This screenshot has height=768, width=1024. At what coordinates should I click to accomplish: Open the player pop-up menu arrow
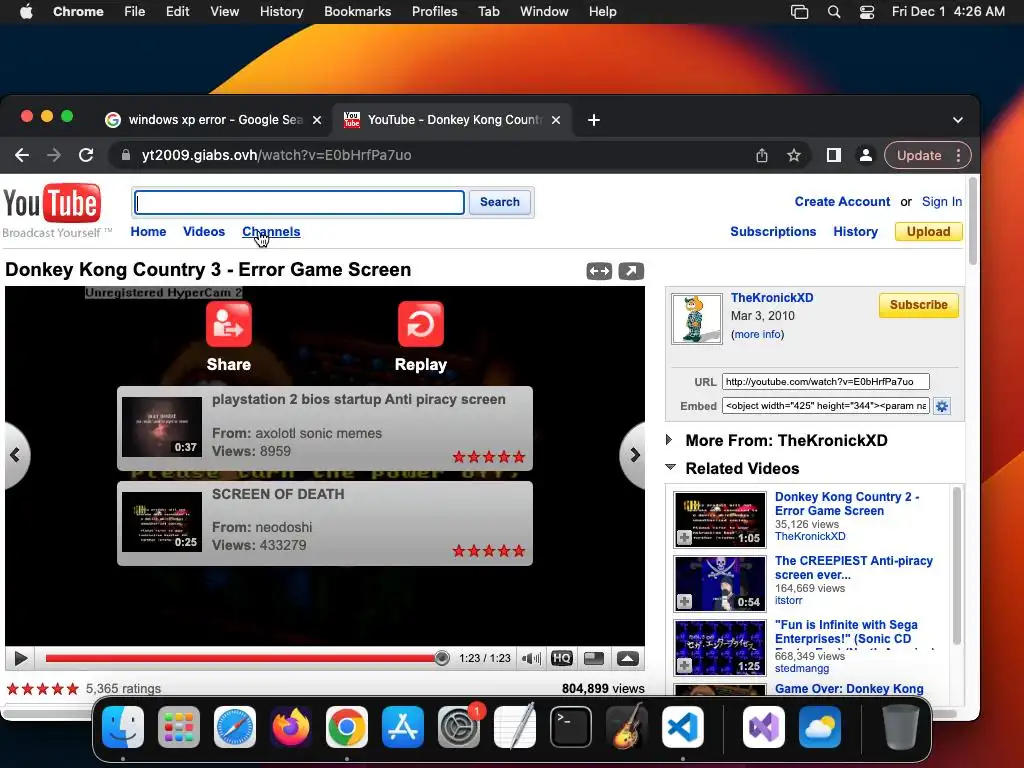click(628, 658)
